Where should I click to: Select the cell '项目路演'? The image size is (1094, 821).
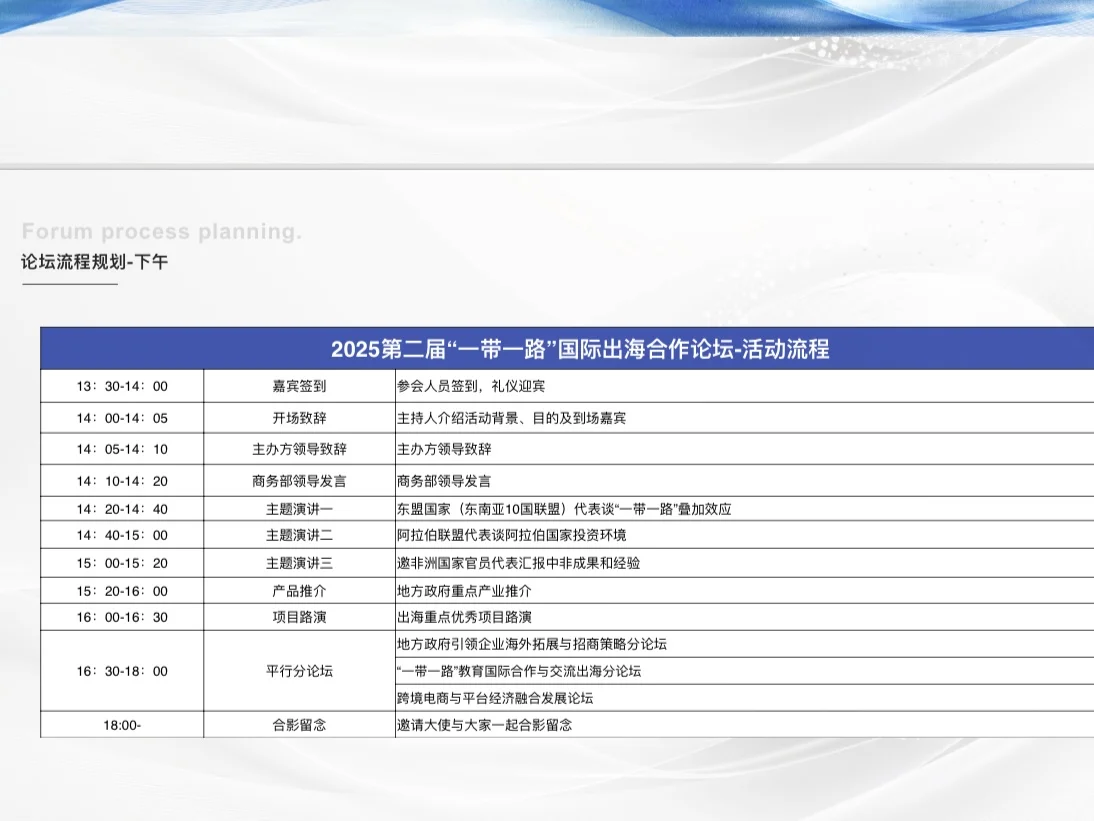[x=299, y=617]
